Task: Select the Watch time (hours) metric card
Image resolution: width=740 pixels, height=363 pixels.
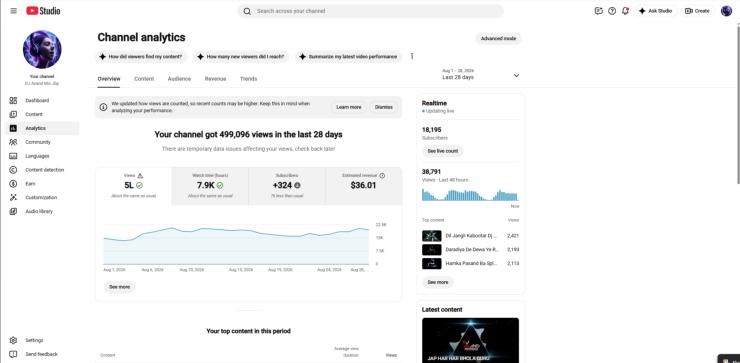Action: pyautogui.click(x=210, y=186)
